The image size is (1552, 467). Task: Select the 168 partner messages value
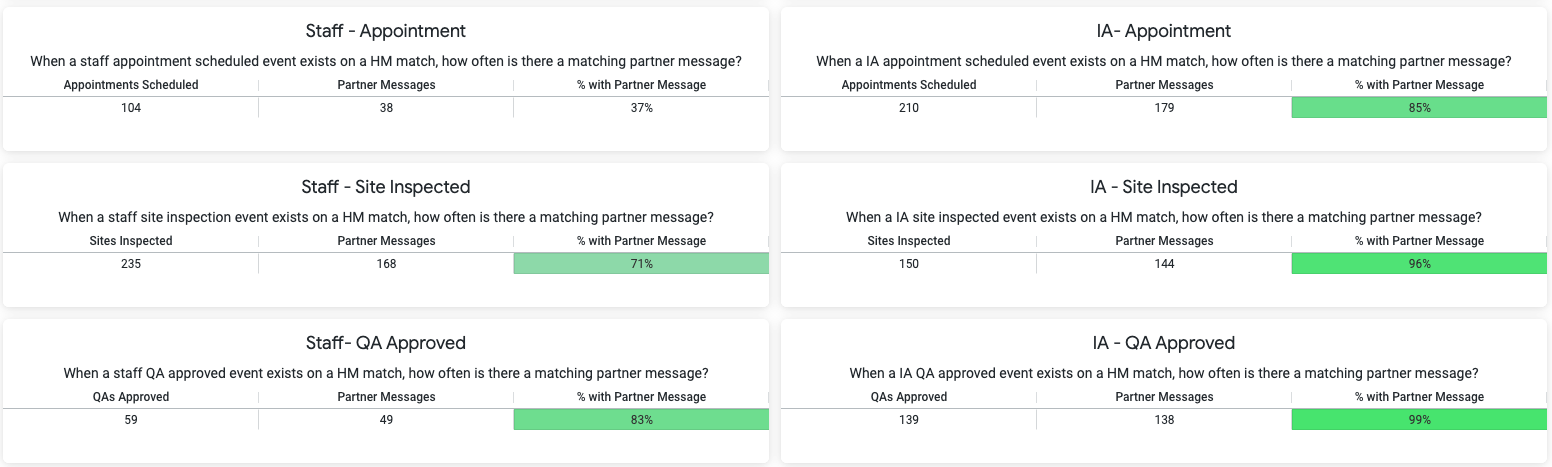pyautogui.click(x=386, y=264)
